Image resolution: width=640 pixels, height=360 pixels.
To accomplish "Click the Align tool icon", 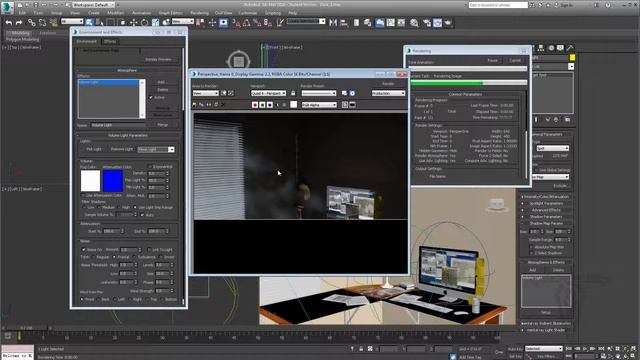I will (x=344, y=22).
